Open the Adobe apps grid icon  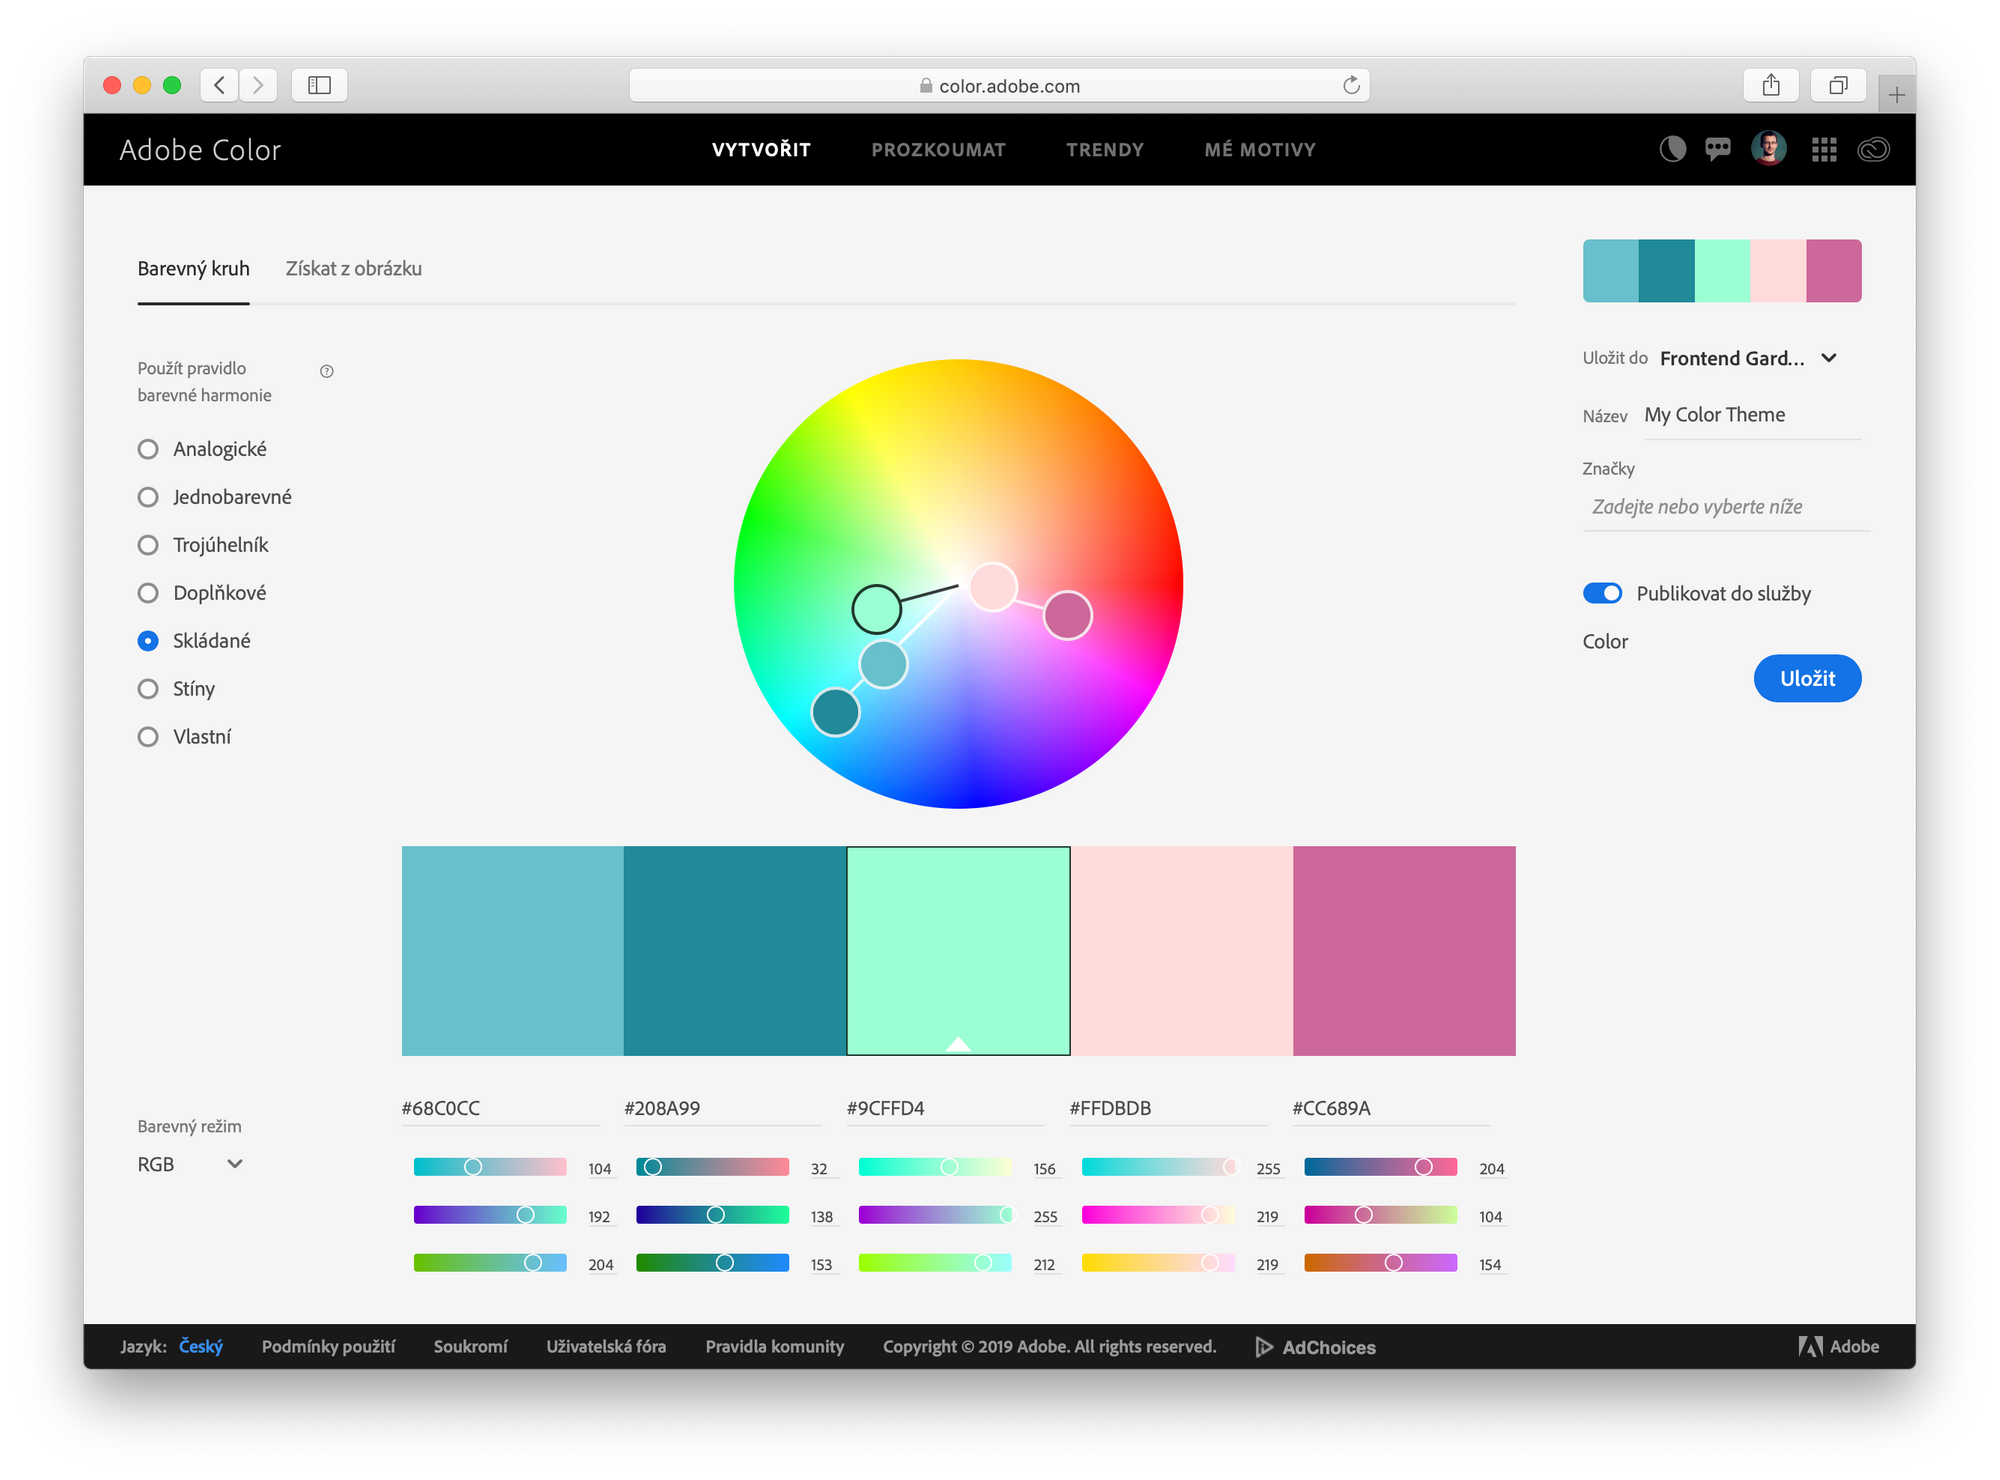(x=1823, y=150)
